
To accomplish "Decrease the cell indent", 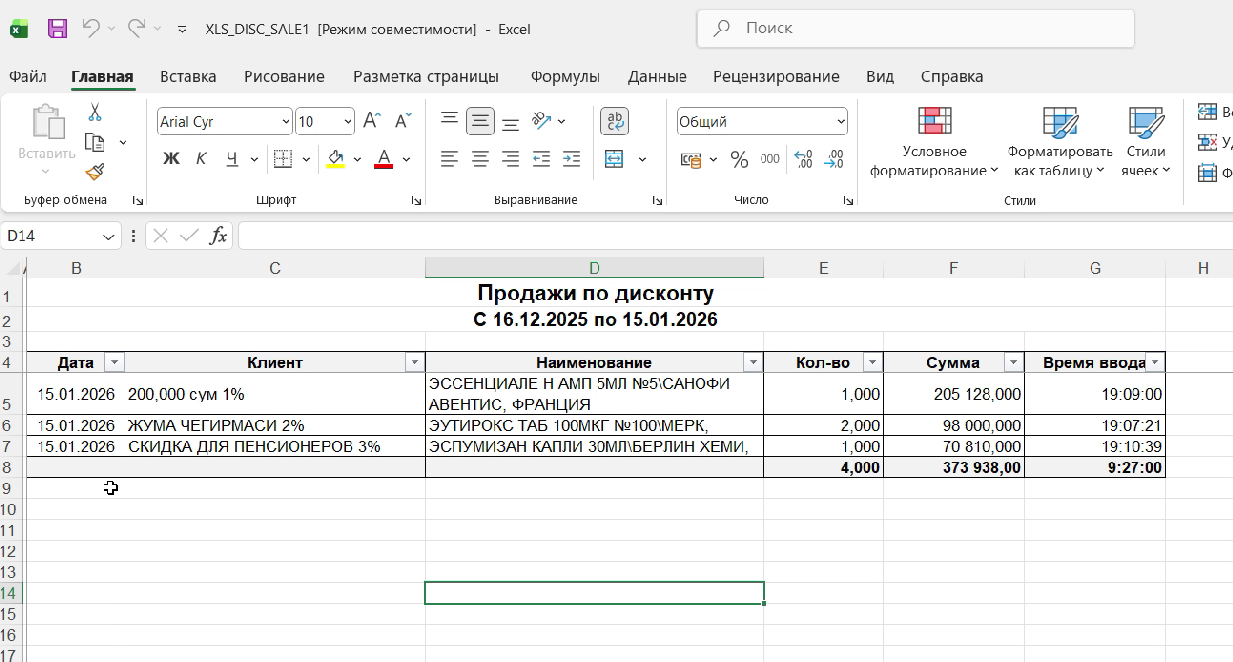I will pos(541,158).
